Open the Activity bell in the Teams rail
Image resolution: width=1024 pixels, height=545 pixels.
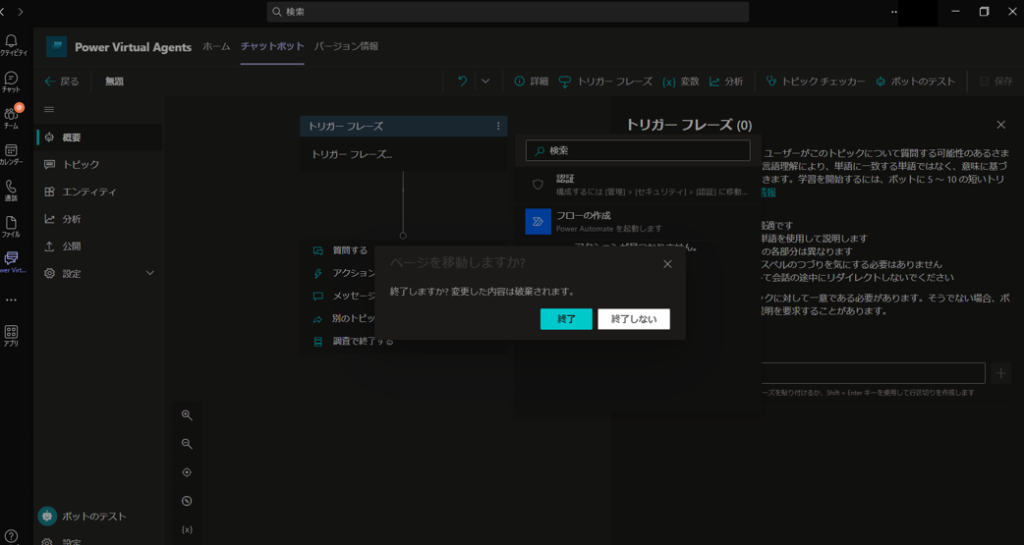point(11,45)
